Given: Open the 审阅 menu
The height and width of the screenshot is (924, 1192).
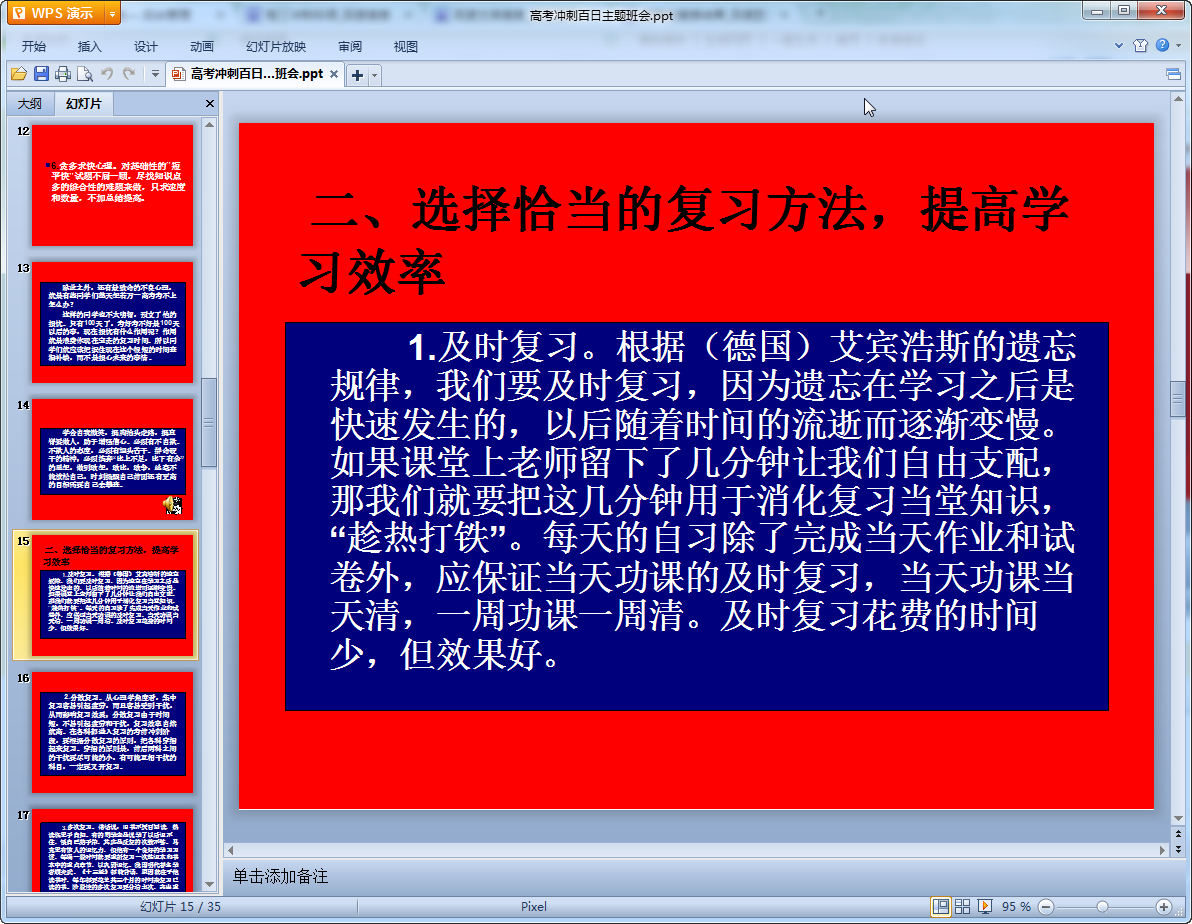Looking at the screenshot, I should click(x=350, y=46).
